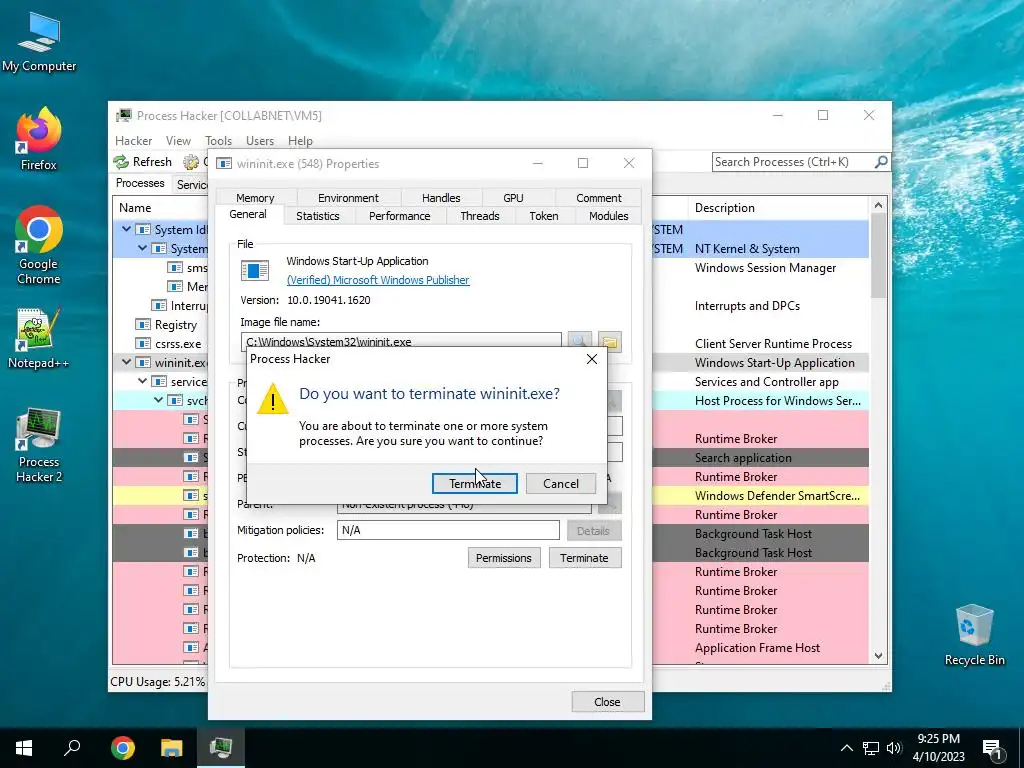
Task: Select the Threads tab
Action: click(480, 216)
